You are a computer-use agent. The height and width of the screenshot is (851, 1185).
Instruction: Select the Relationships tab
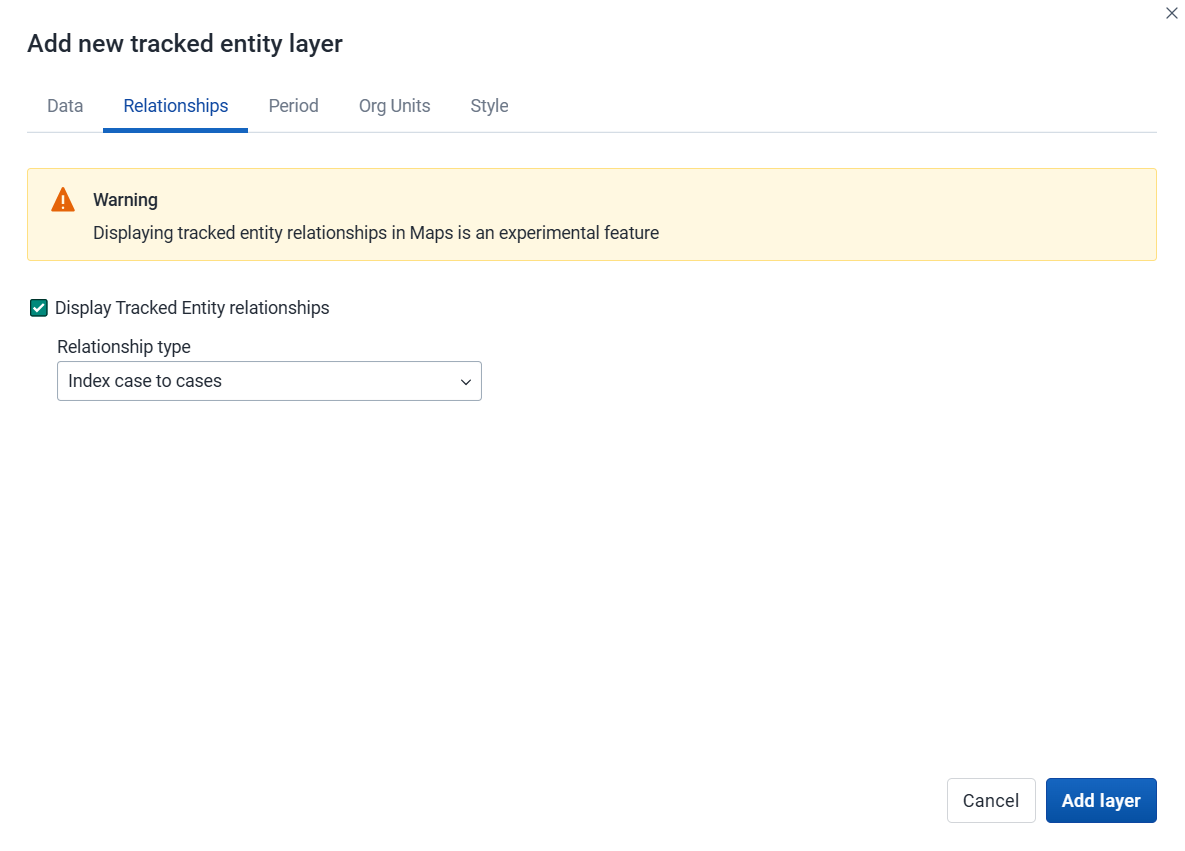point(175,106)
